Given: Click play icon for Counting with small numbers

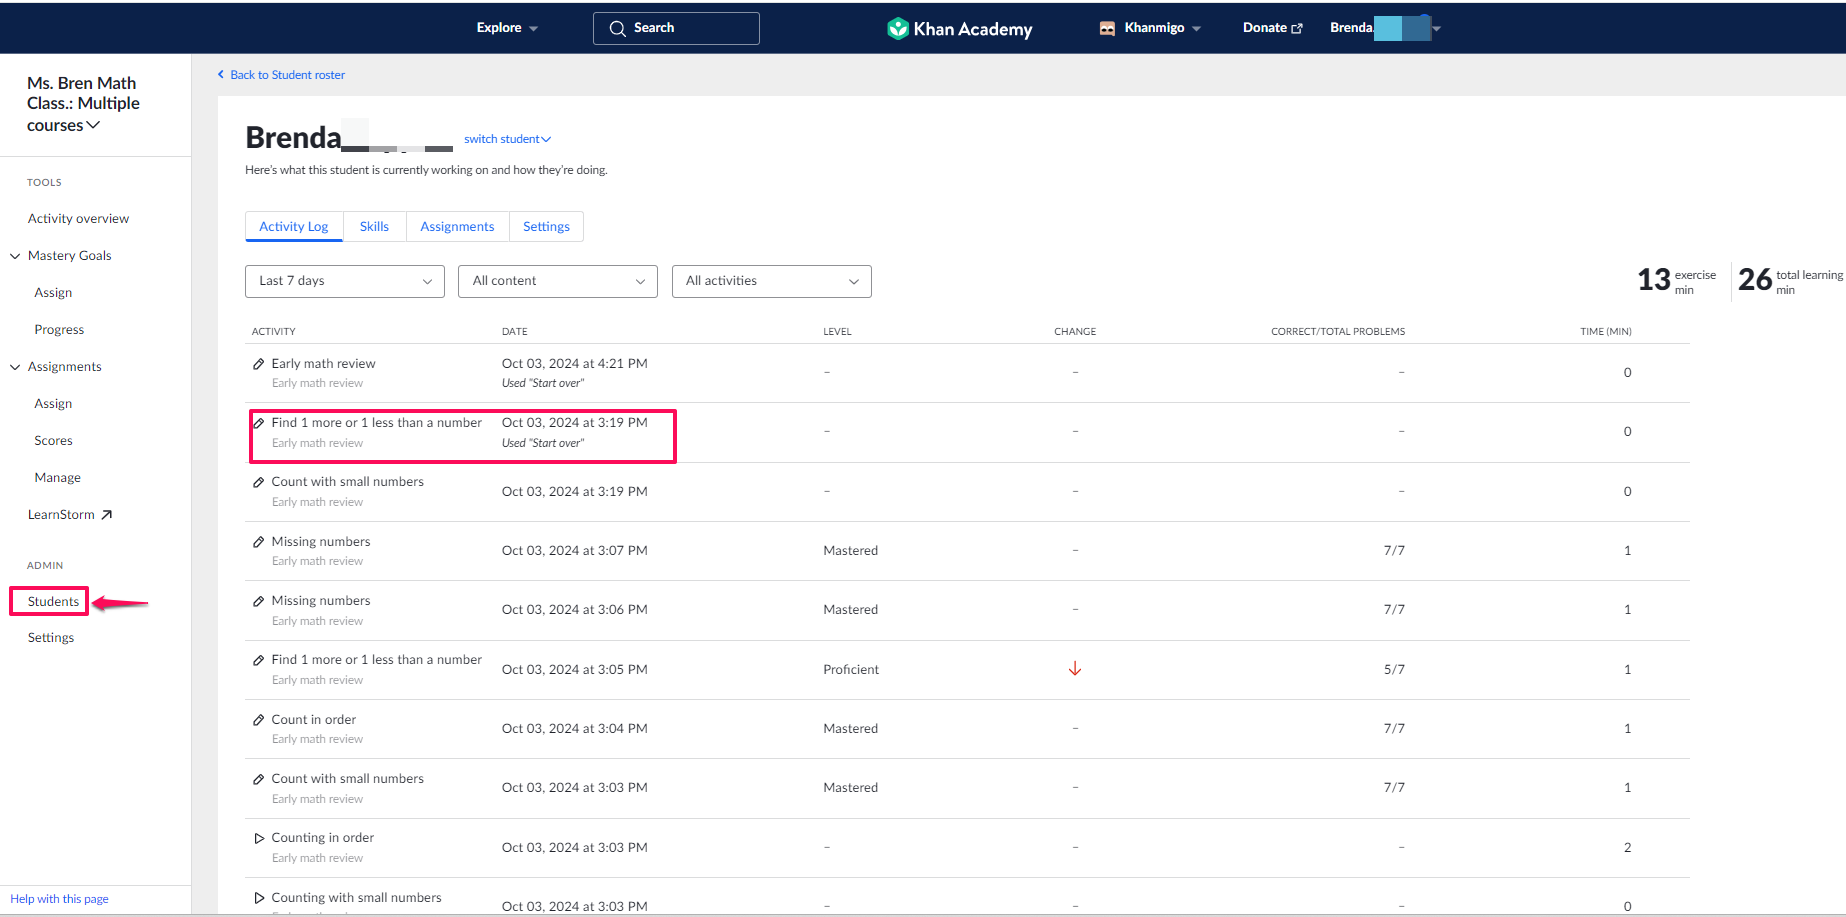Looking at the screenshot, I should tap(259, 898).
